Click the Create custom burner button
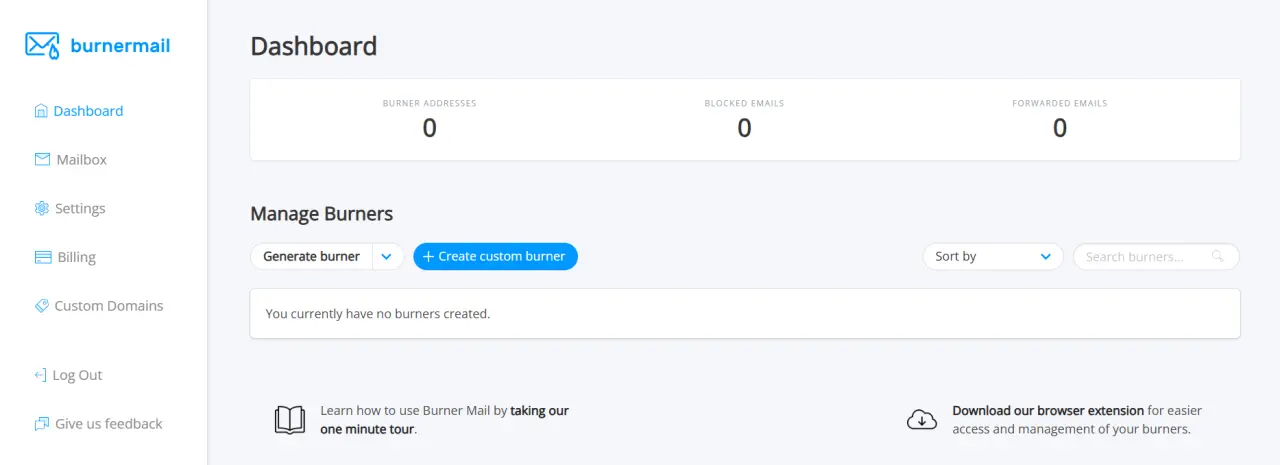Screen dimensions: 1280x465 pos(495,256)
